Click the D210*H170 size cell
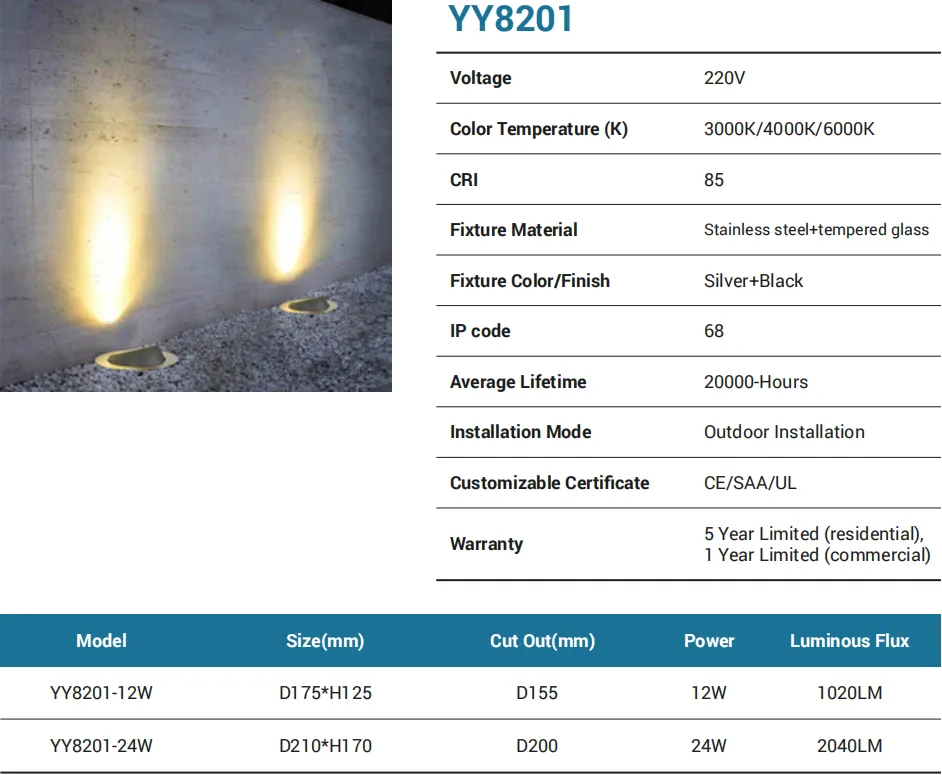 [325, 746]
